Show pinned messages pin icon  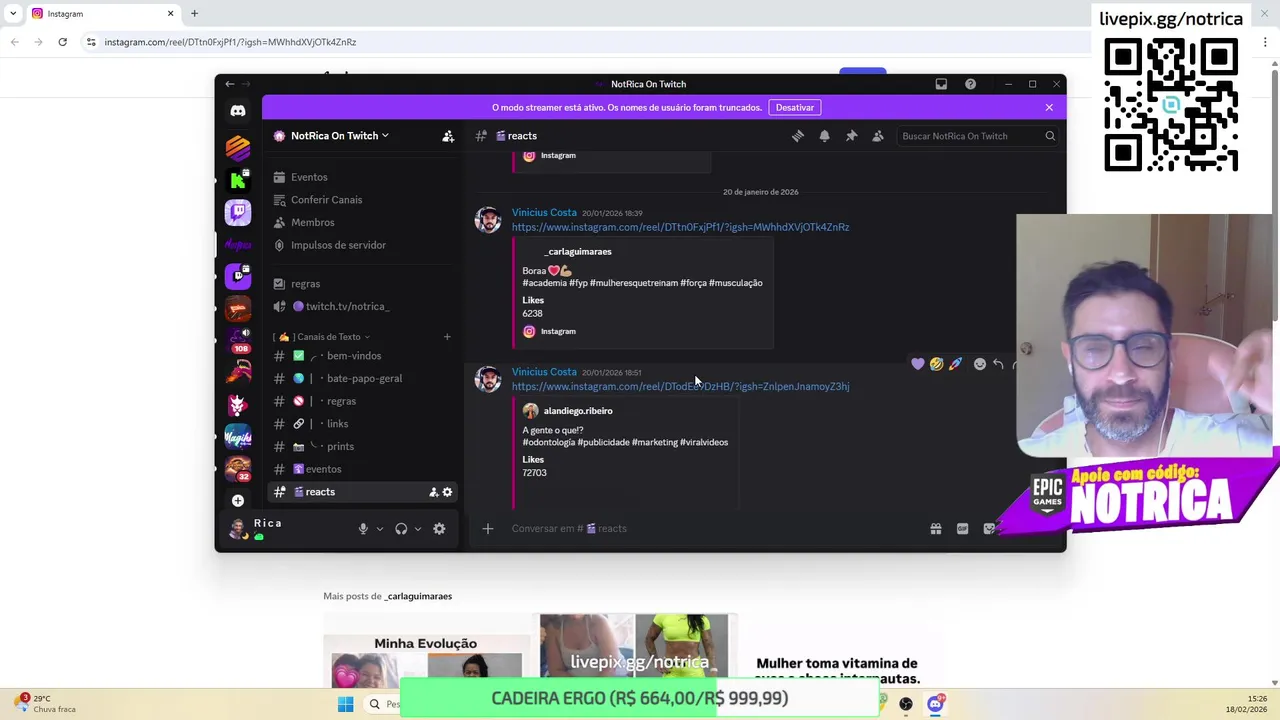851,136
